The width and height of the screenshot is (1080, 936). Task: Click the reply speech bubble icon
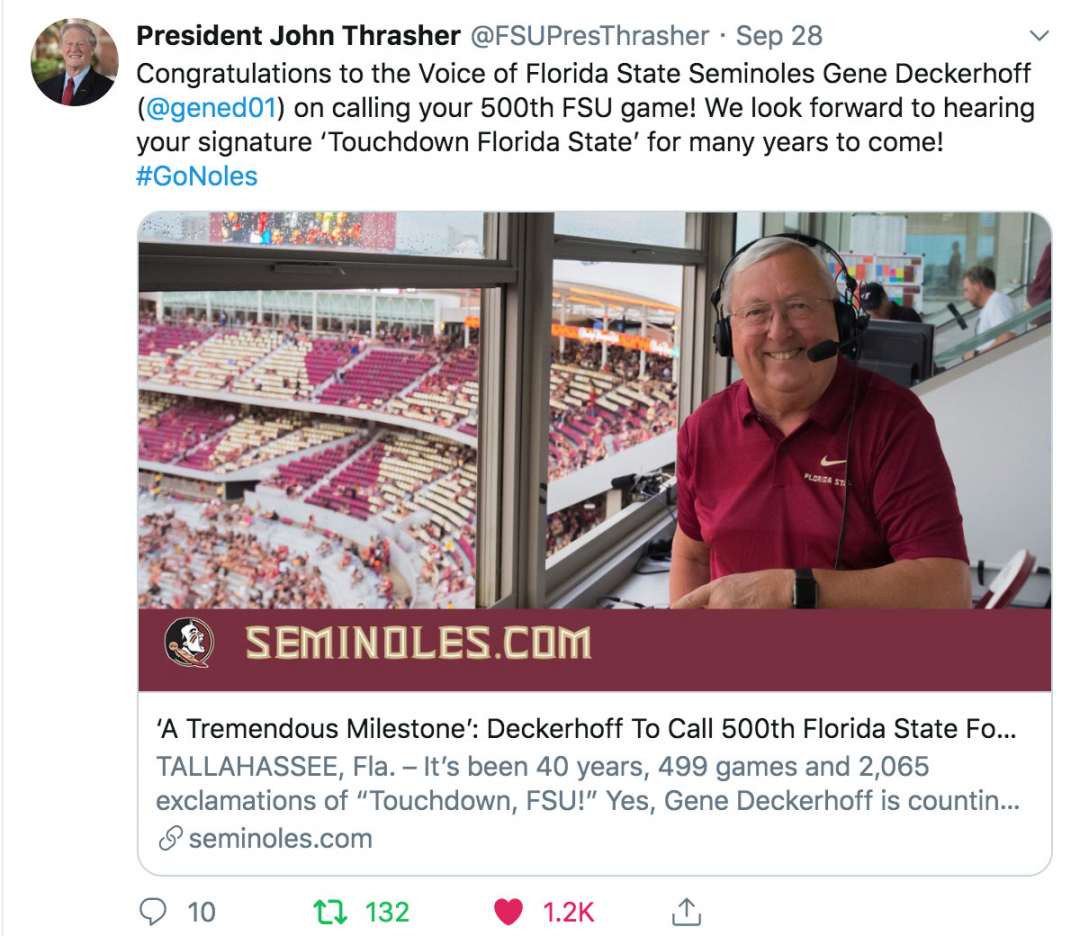point(153,911)
